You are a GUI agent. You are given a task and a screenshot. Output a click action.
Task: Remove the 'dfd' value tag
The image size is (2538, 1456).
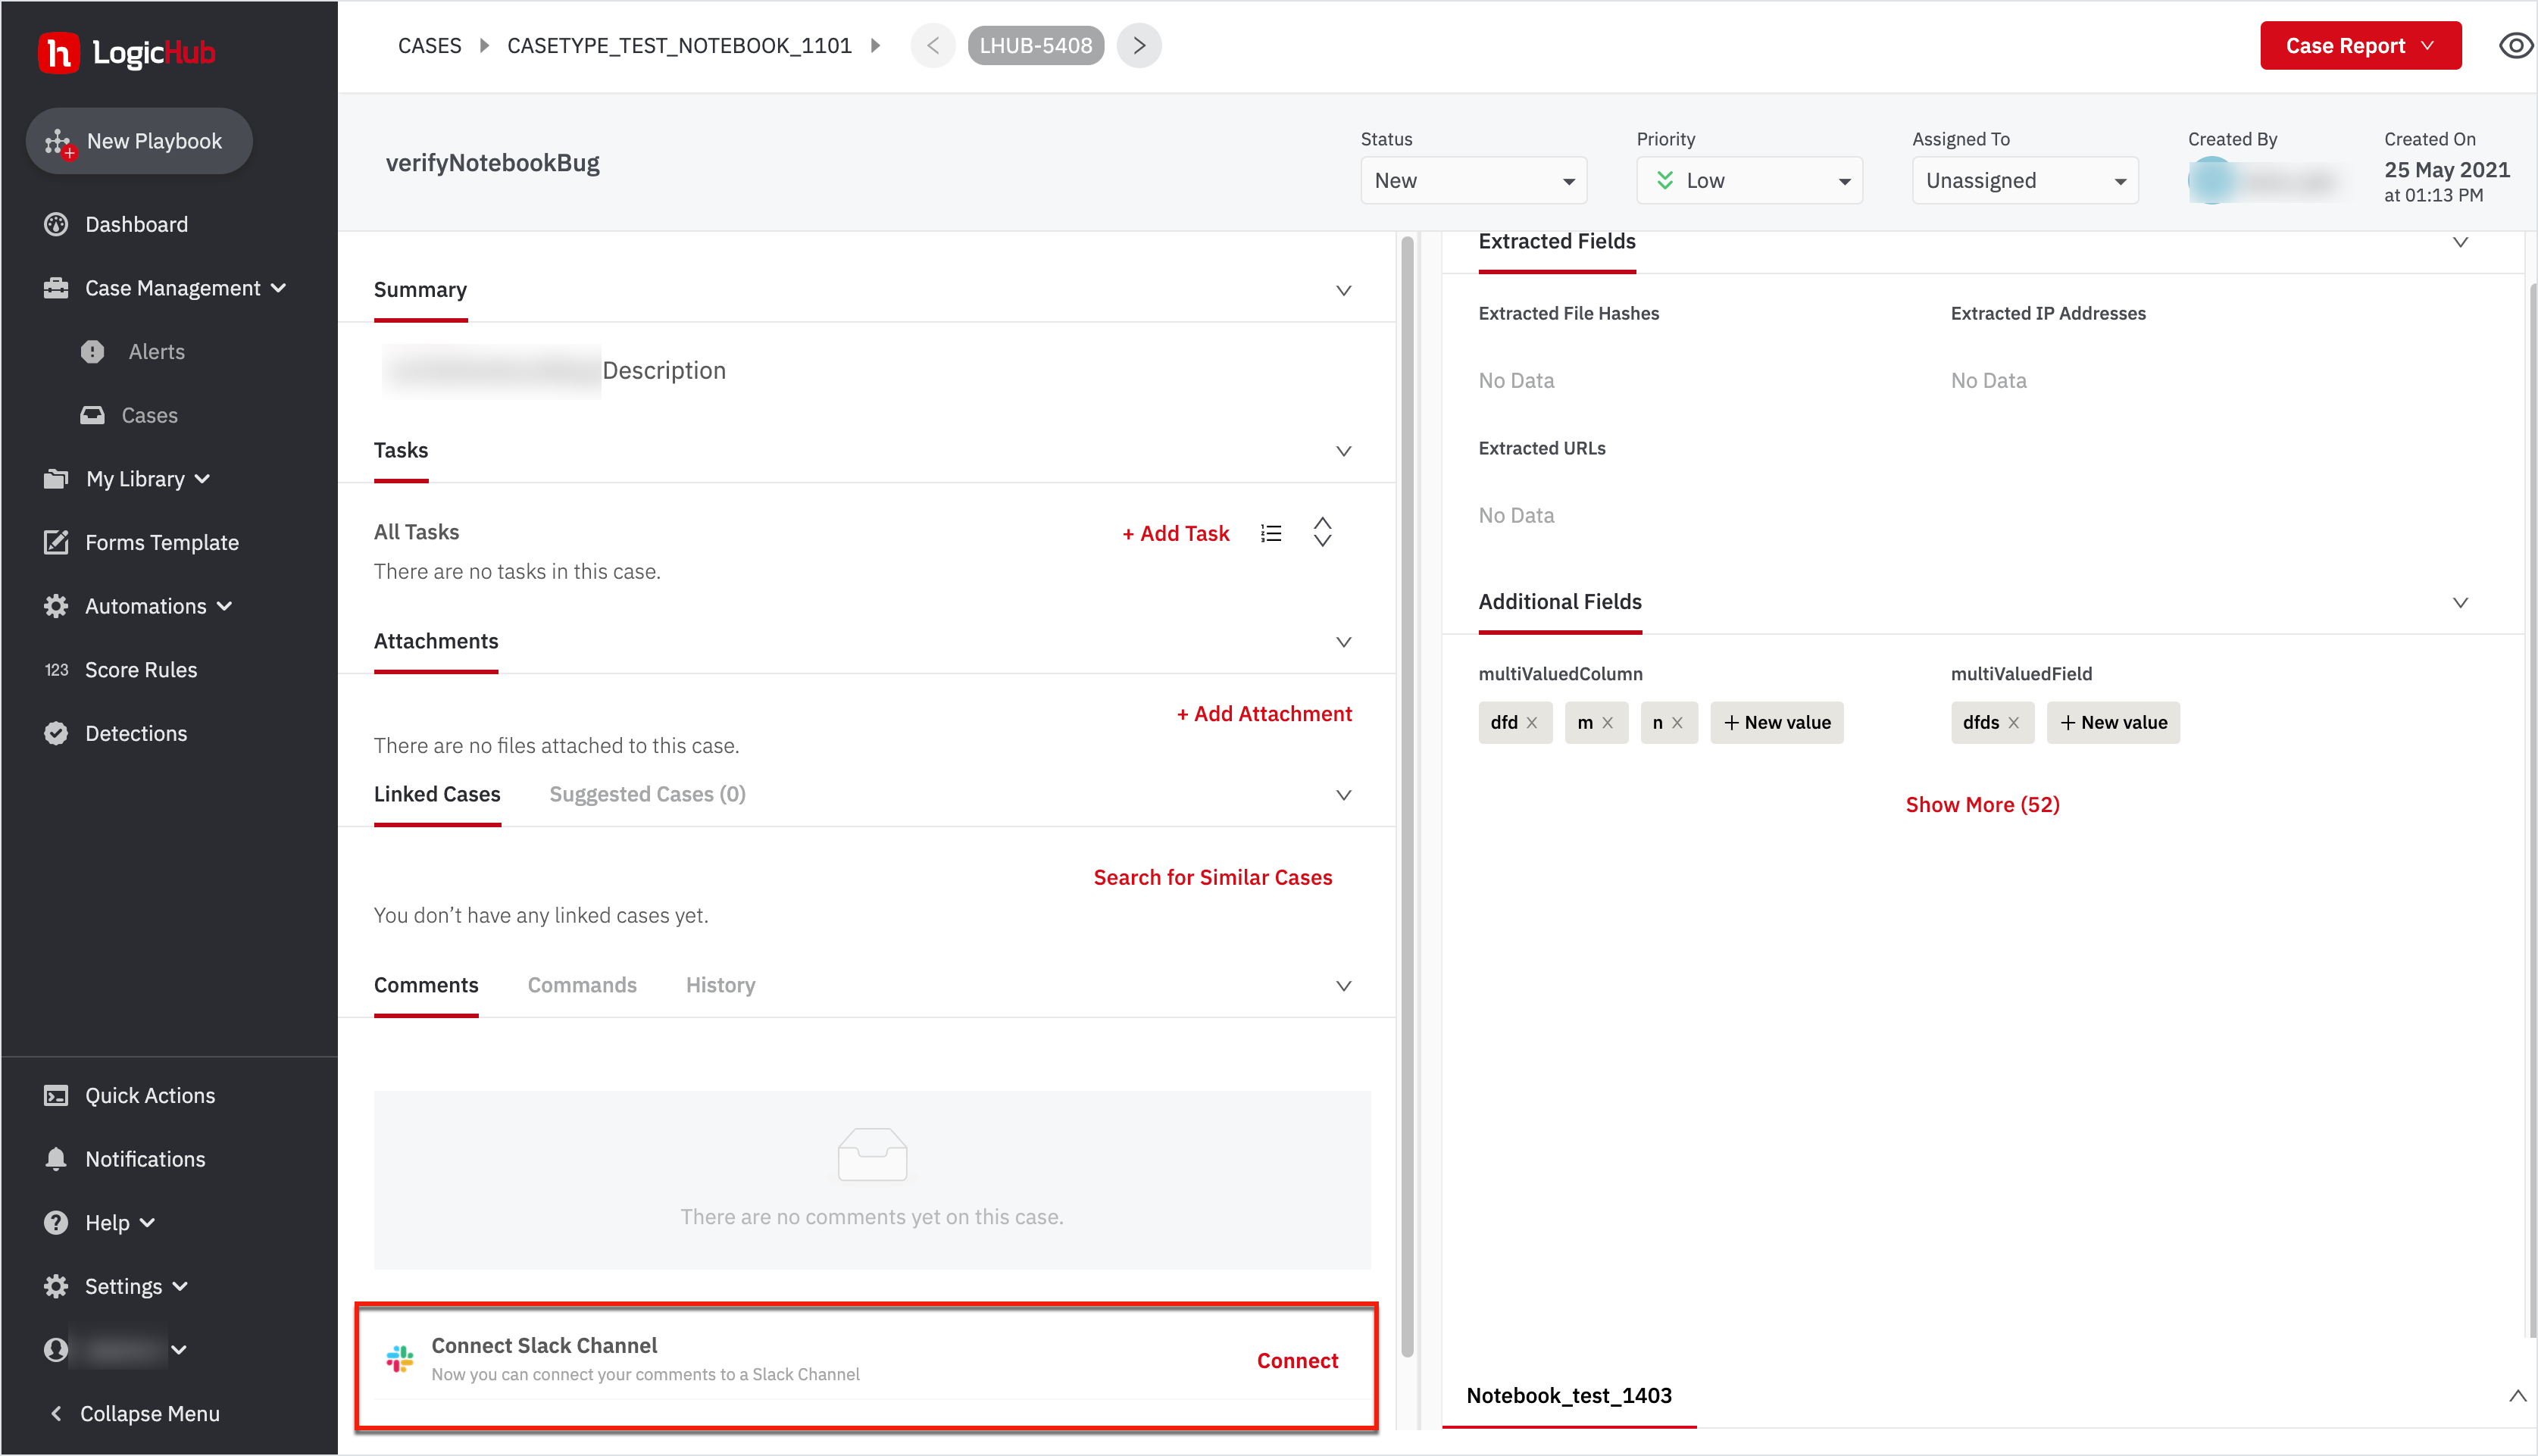pos(1532,723)
